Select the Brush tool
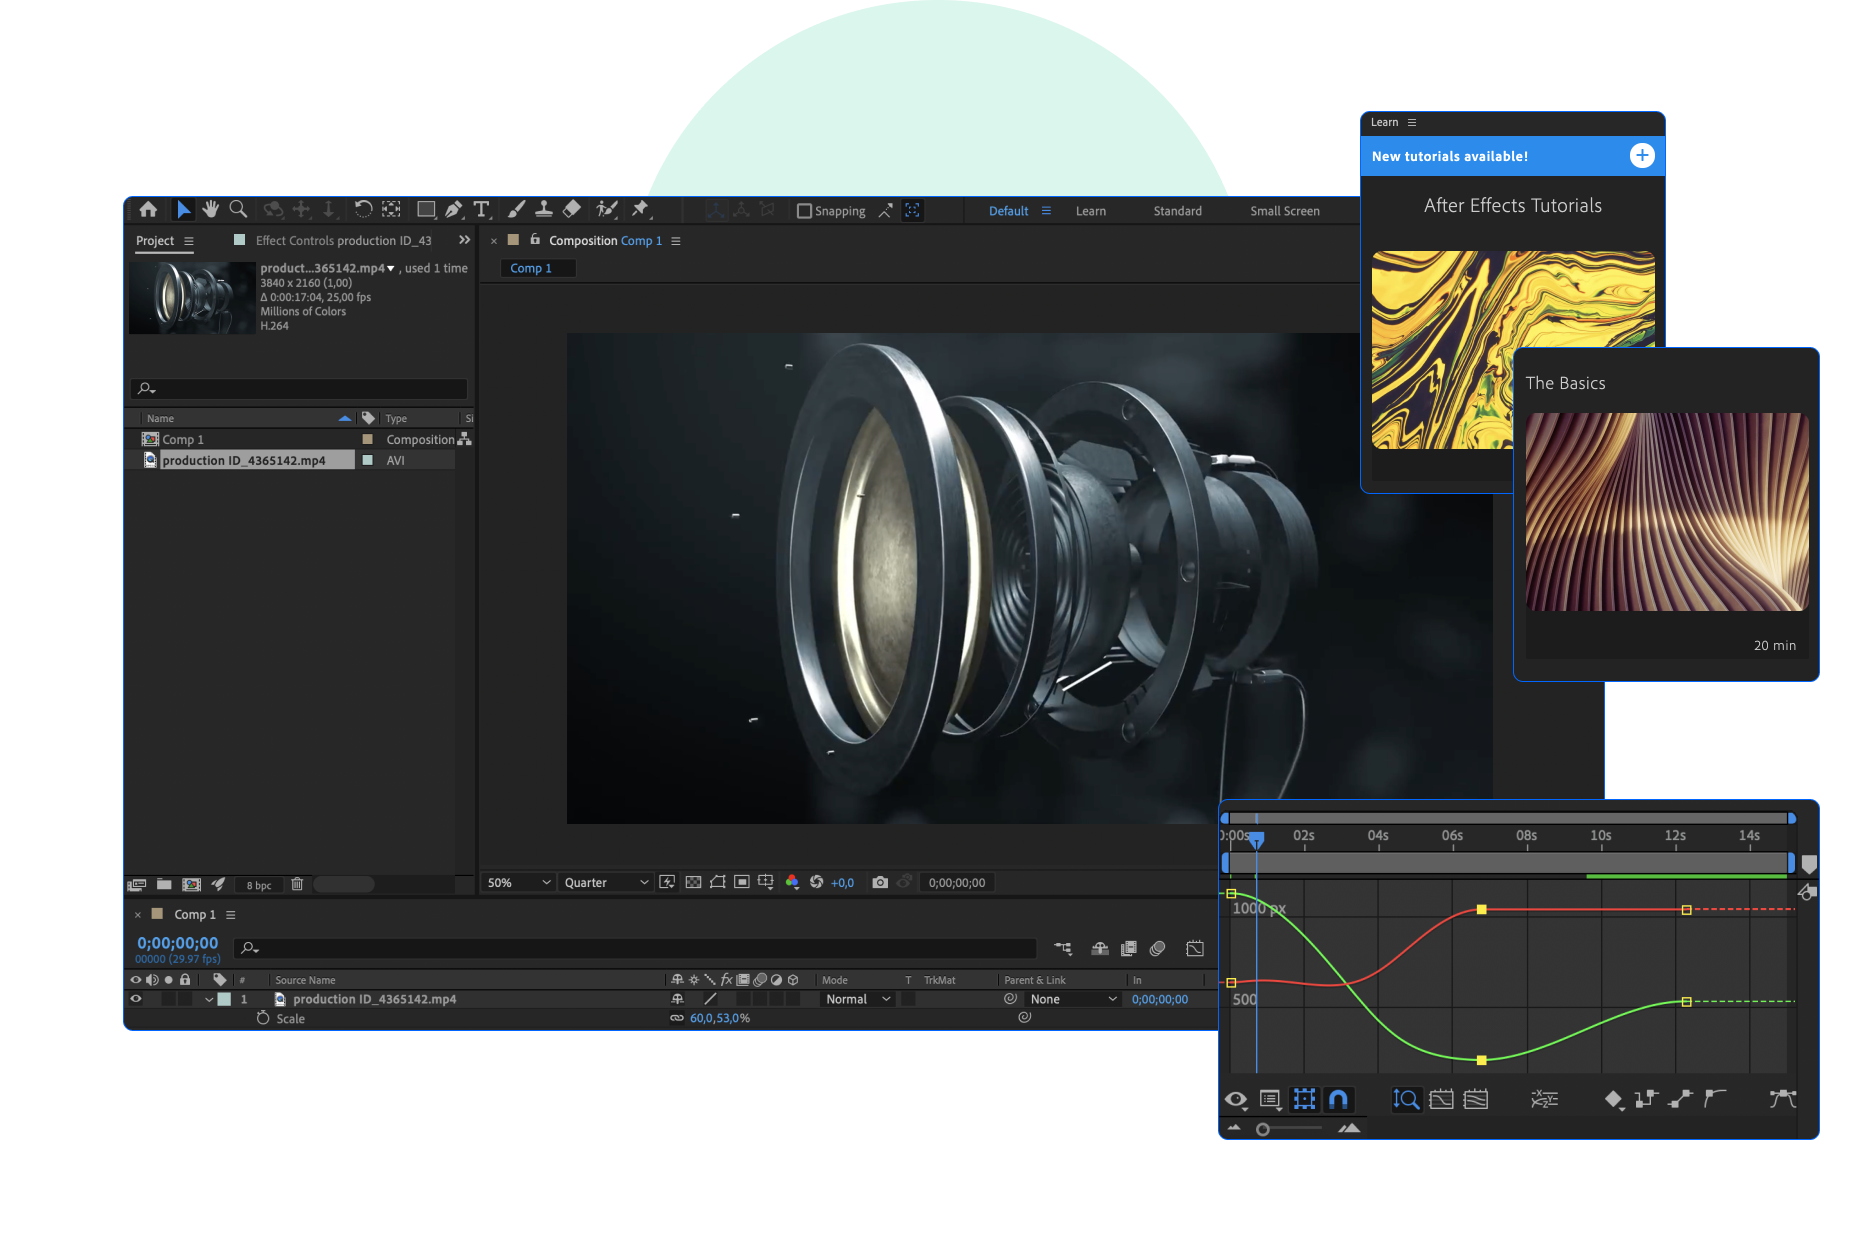 click(516, 210)
